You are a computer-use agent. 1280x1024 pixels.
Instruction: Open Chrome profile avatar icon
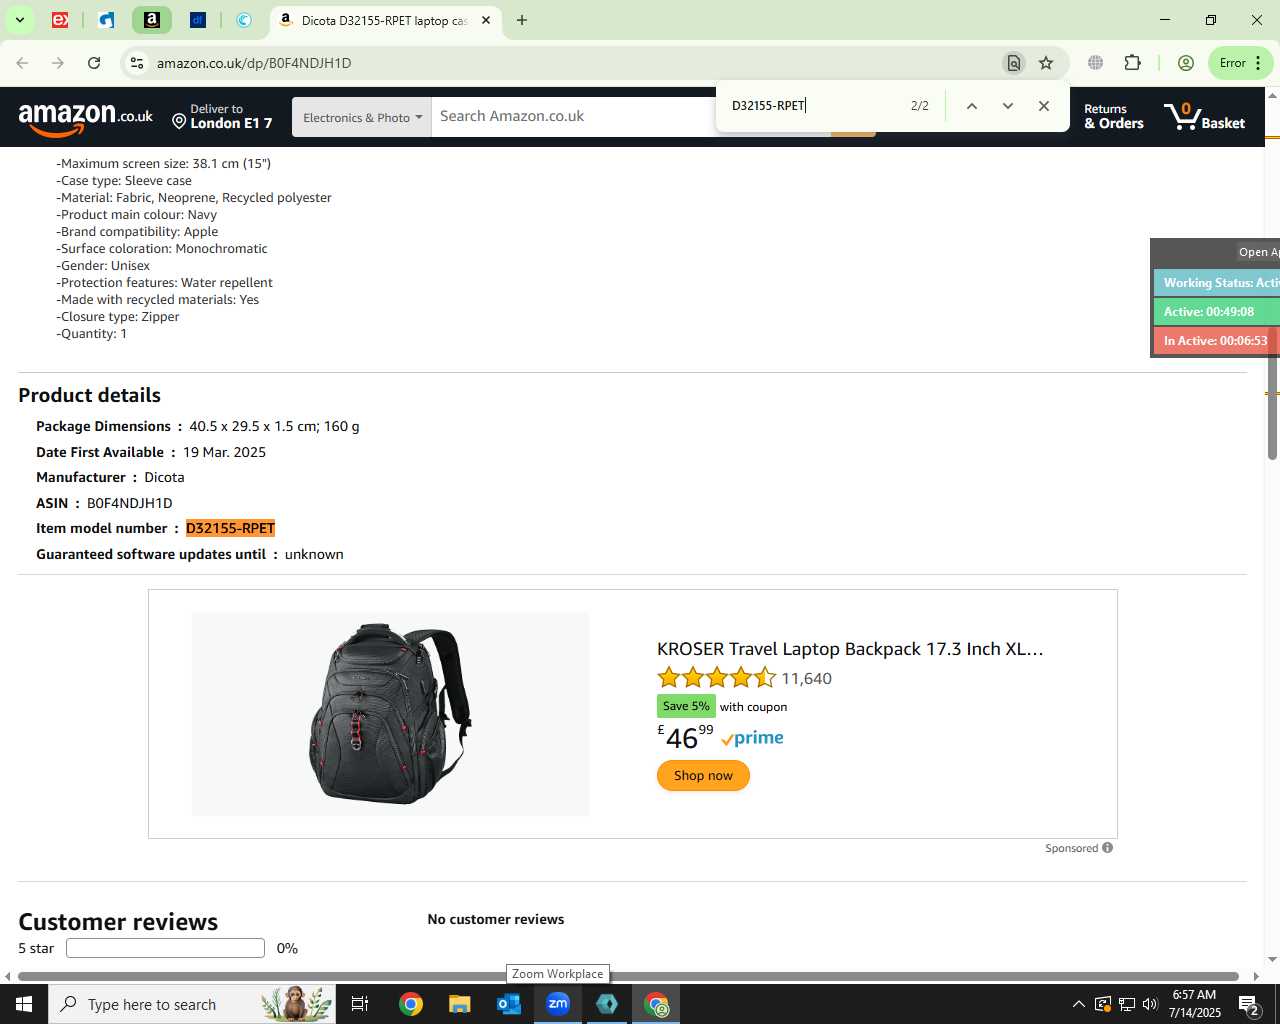1186,63
